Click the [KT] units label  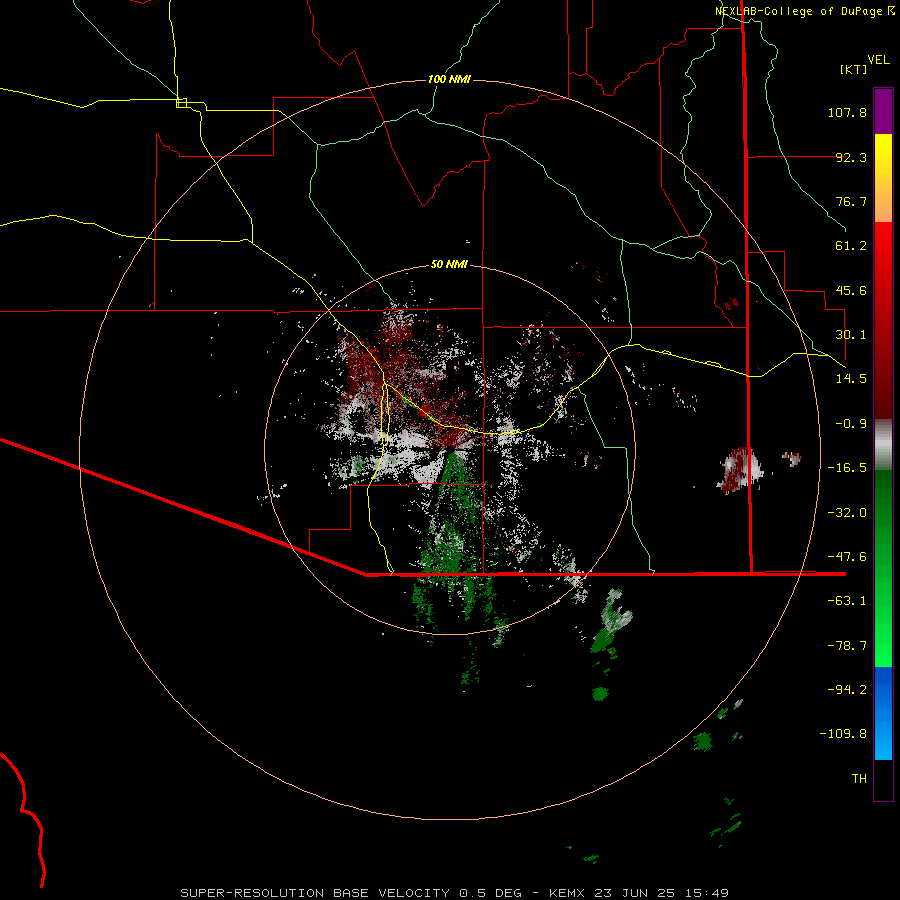(854, 69)
